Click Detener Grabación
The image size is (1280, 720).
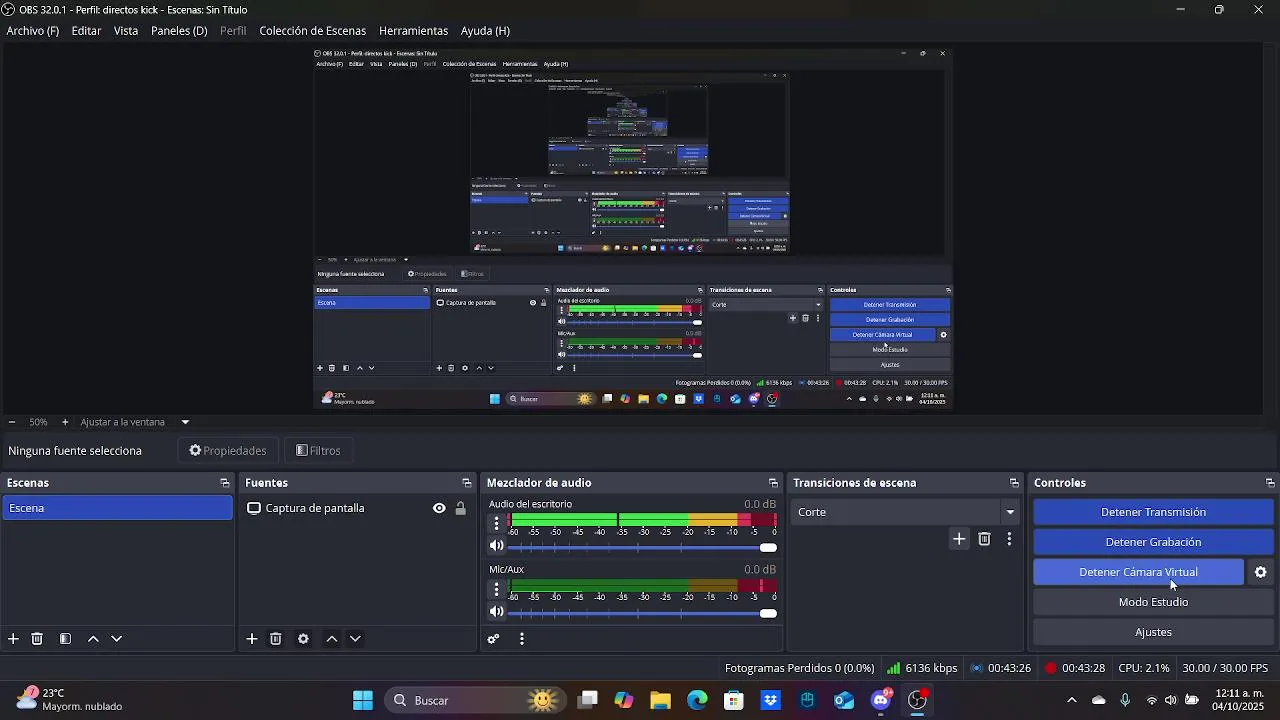(1153, 542)
